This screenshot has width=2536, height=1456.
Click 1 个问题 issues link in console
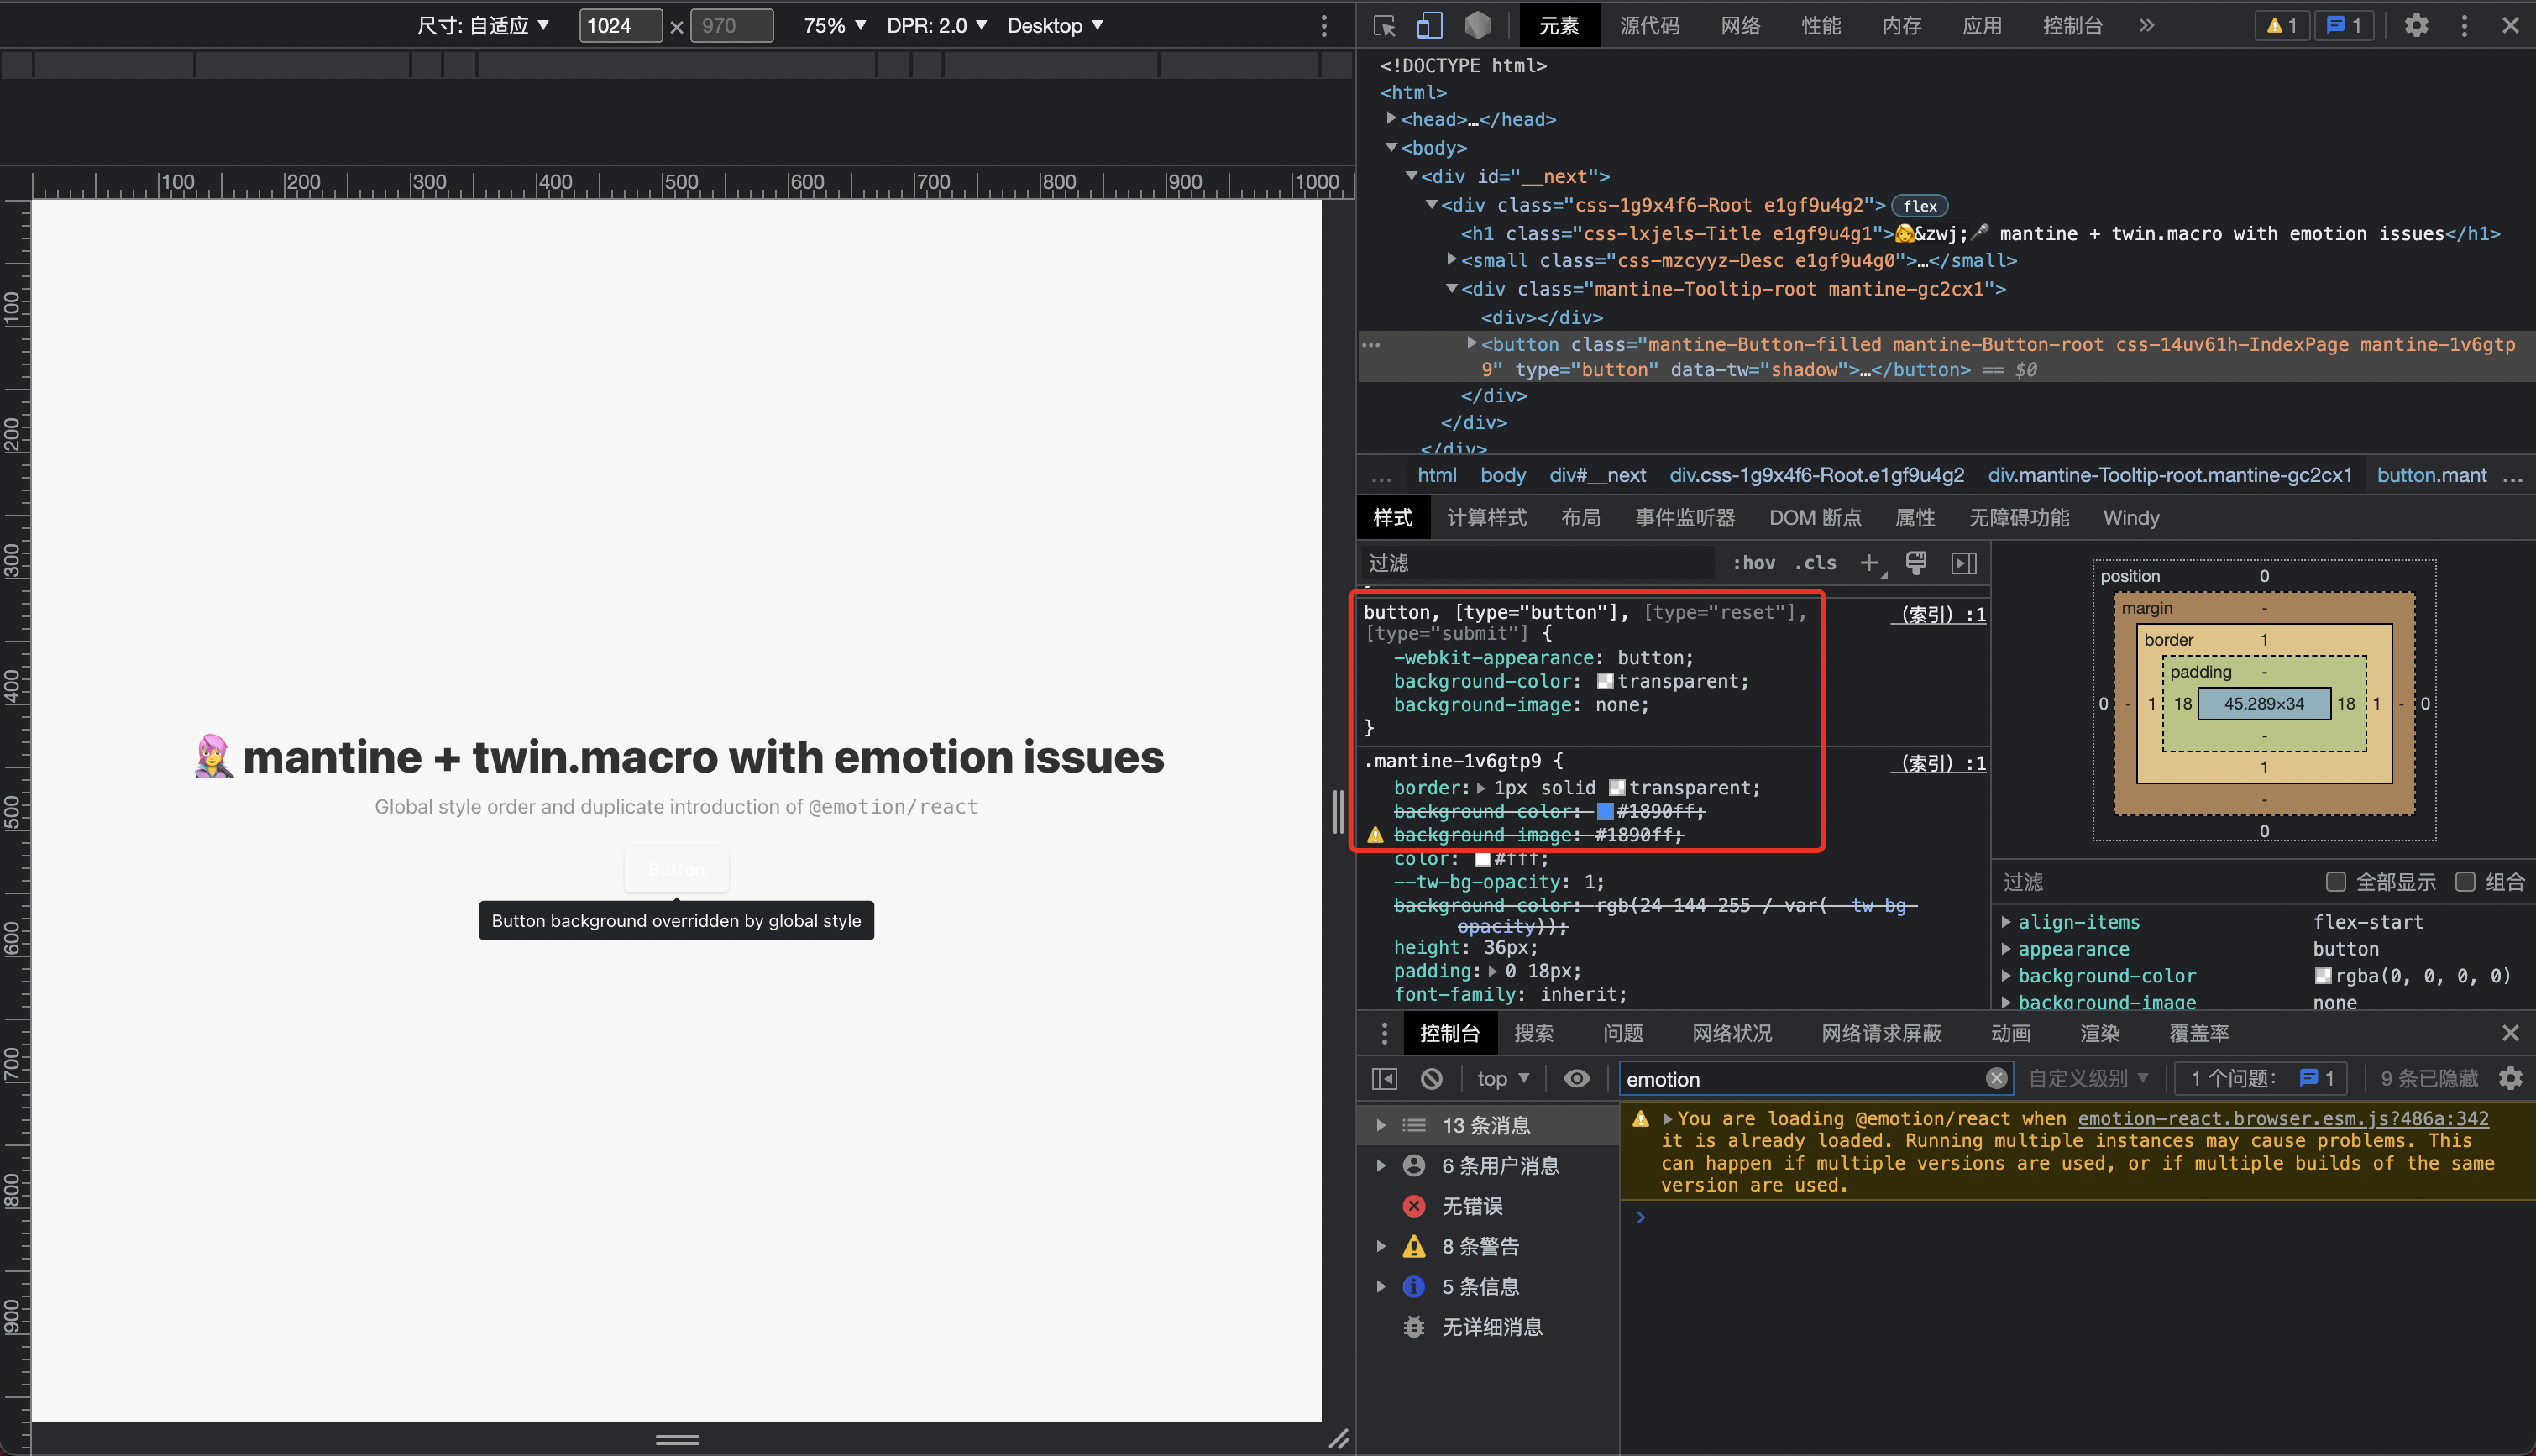(x=2262, y=1078)
